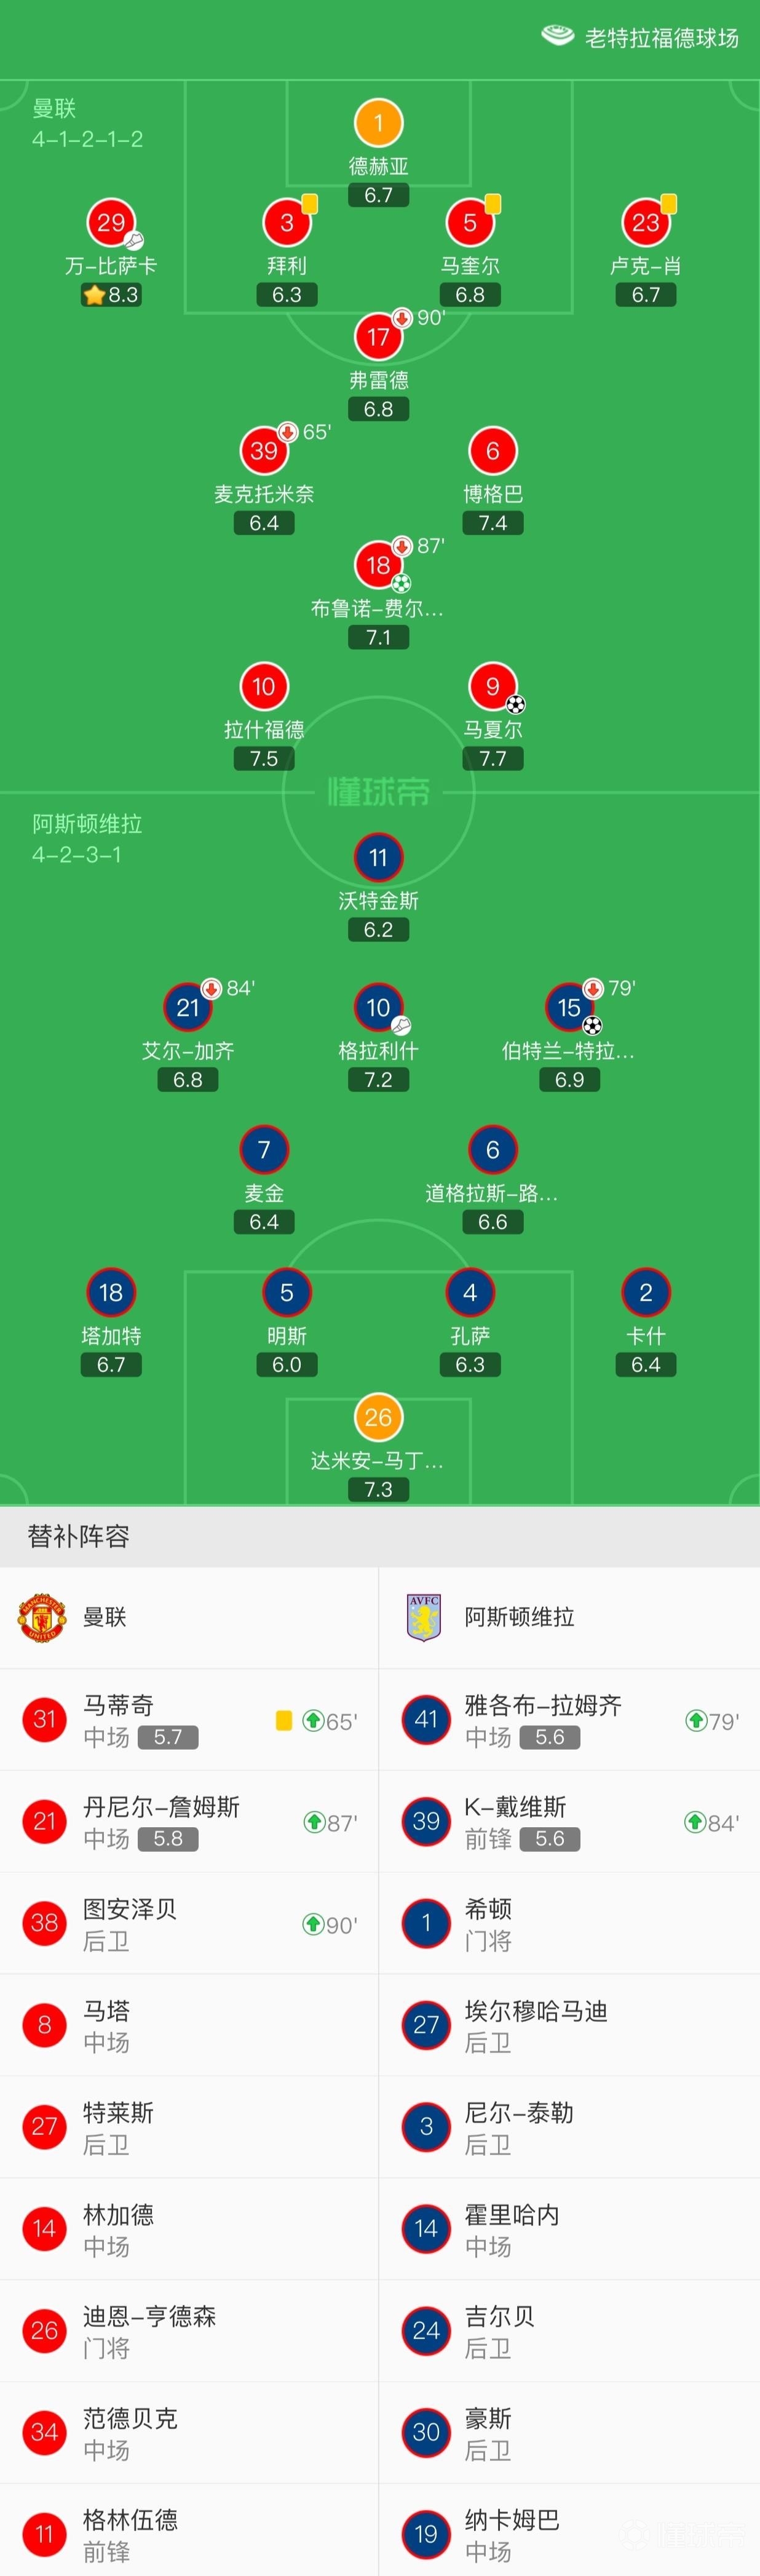Open 博格巴 rating 7.4 badge

pyautogui.click(x=492, y=523)
